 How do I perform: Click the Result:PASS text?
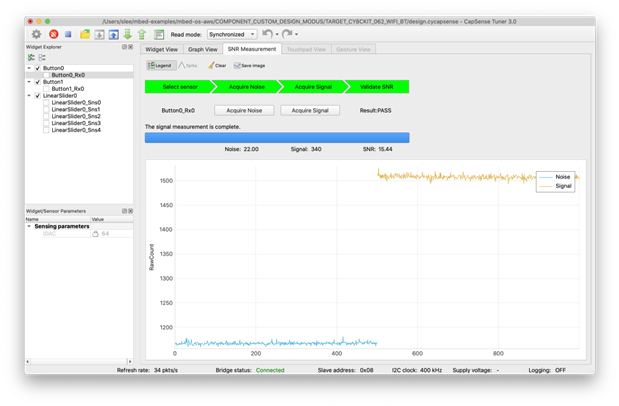375,111
